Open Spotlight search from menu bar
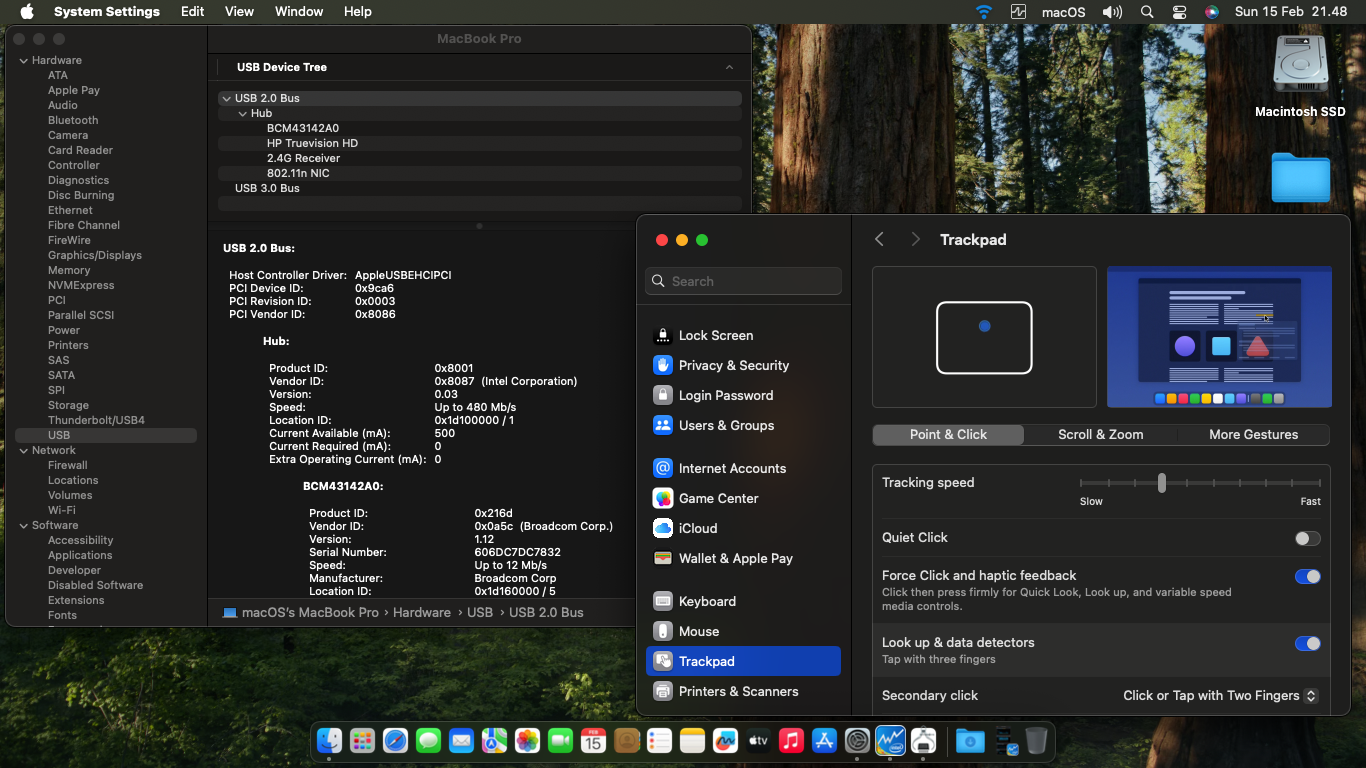1366x768 pixels. pyautogui.click(x=1147, y=12)
